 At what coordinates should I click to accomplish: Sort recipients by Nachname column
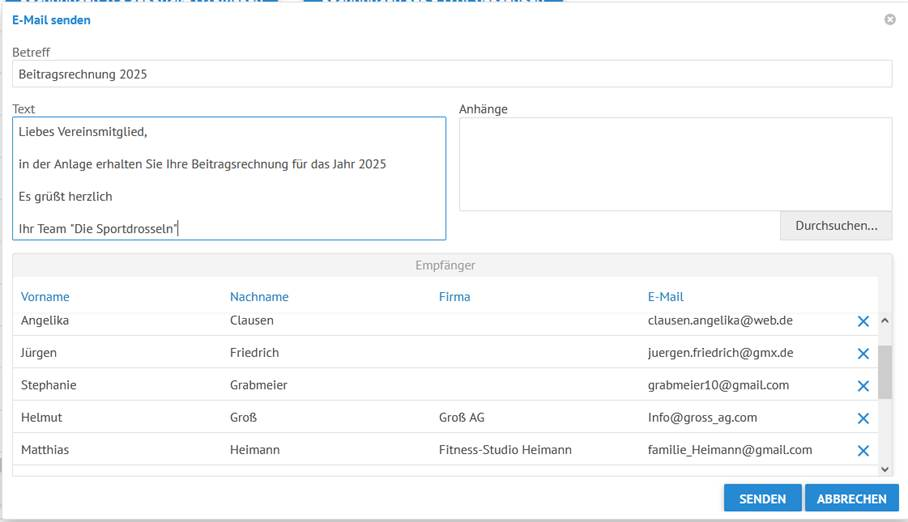[259, 296]
